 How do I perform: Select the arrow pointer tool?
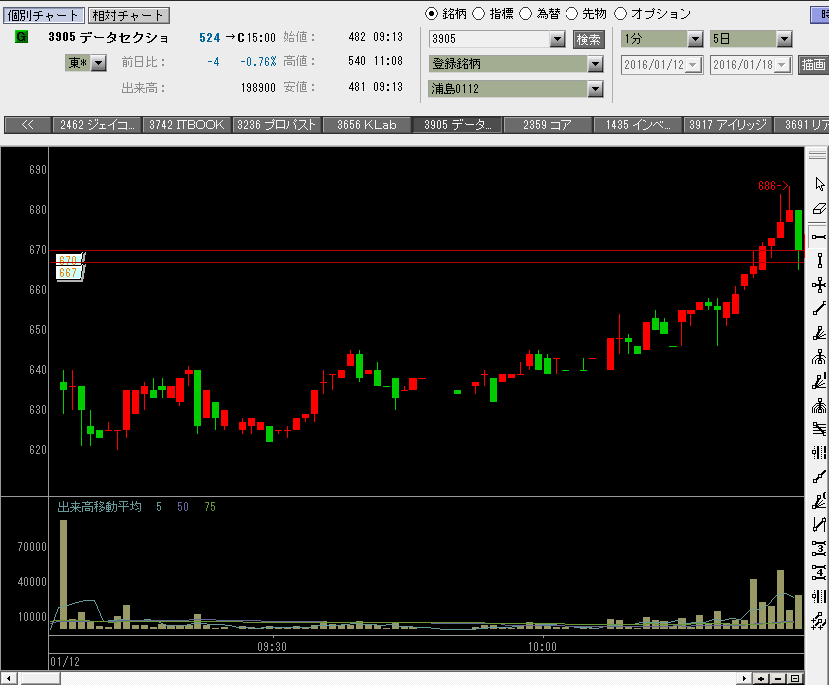(819, 184)
